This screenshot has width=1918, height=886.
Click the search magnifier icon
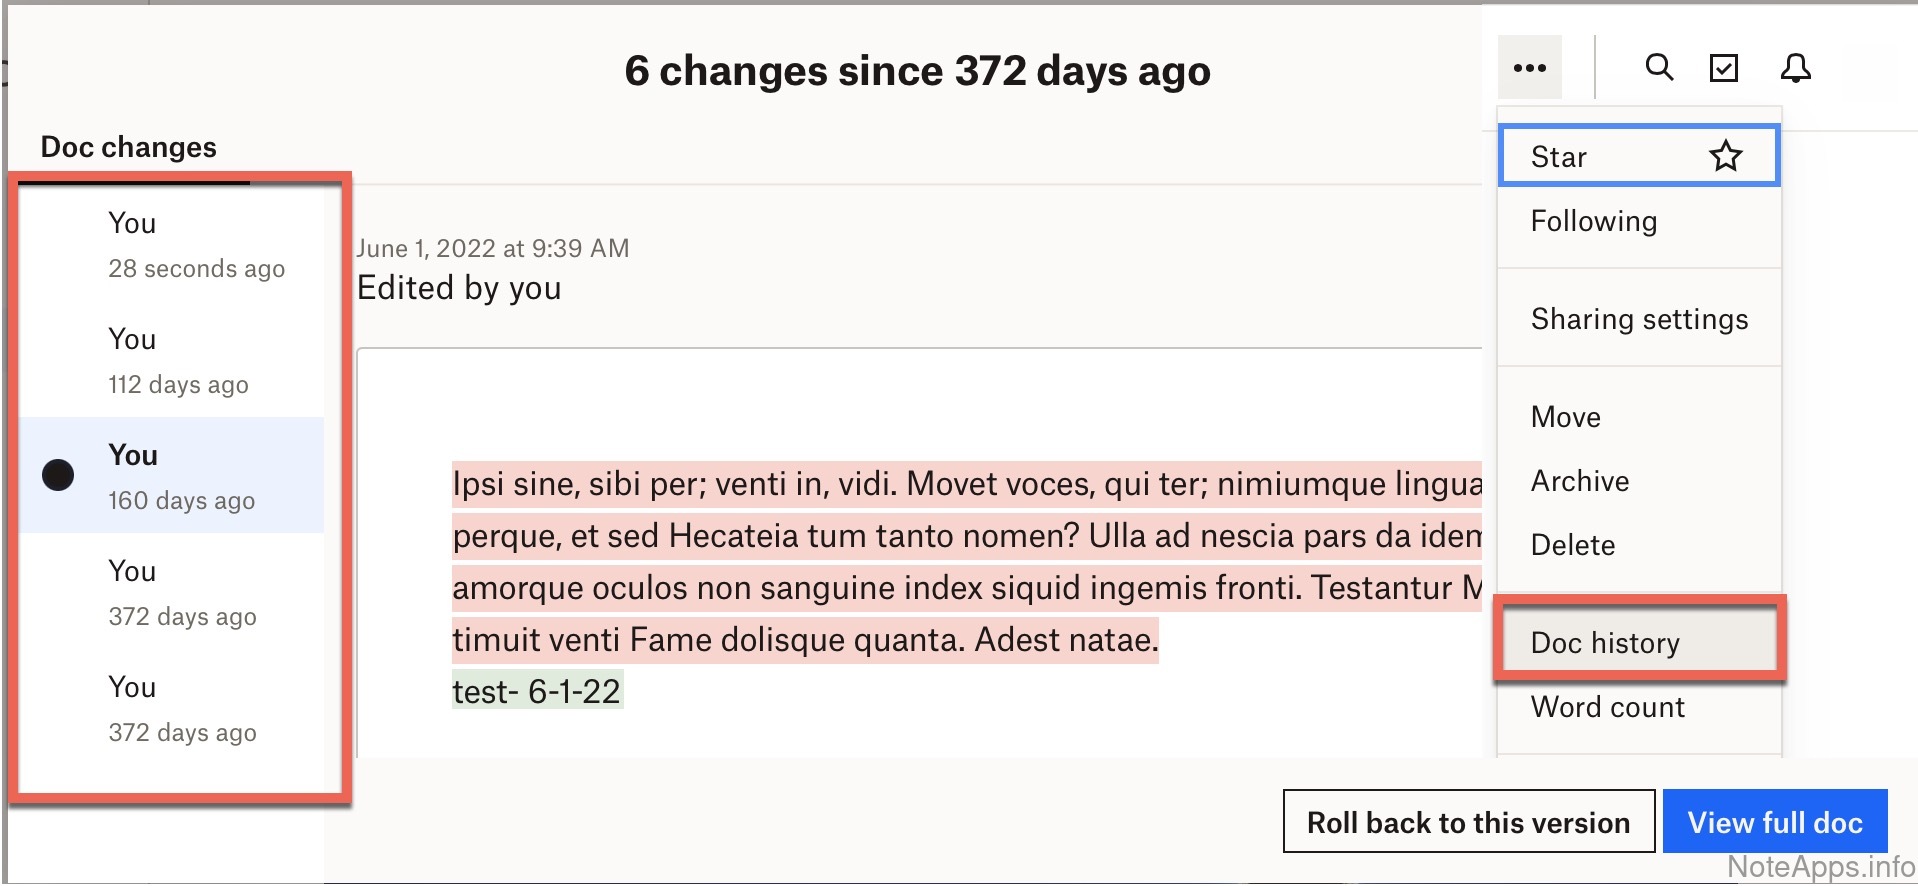point(1659,68)
